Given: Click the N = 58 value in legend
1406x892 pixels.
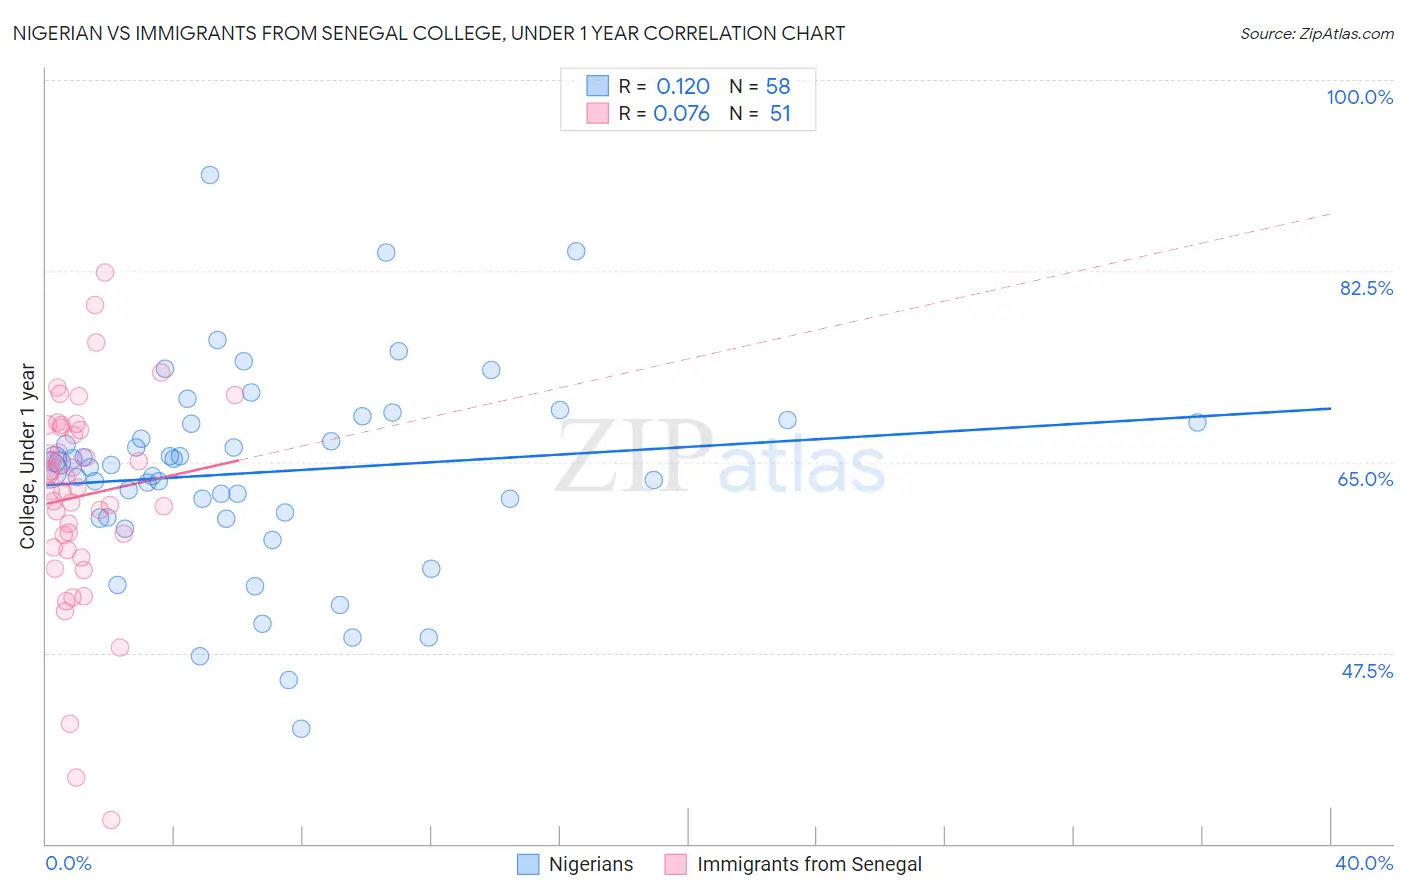Looking at the screenshot, I should 760,86.
